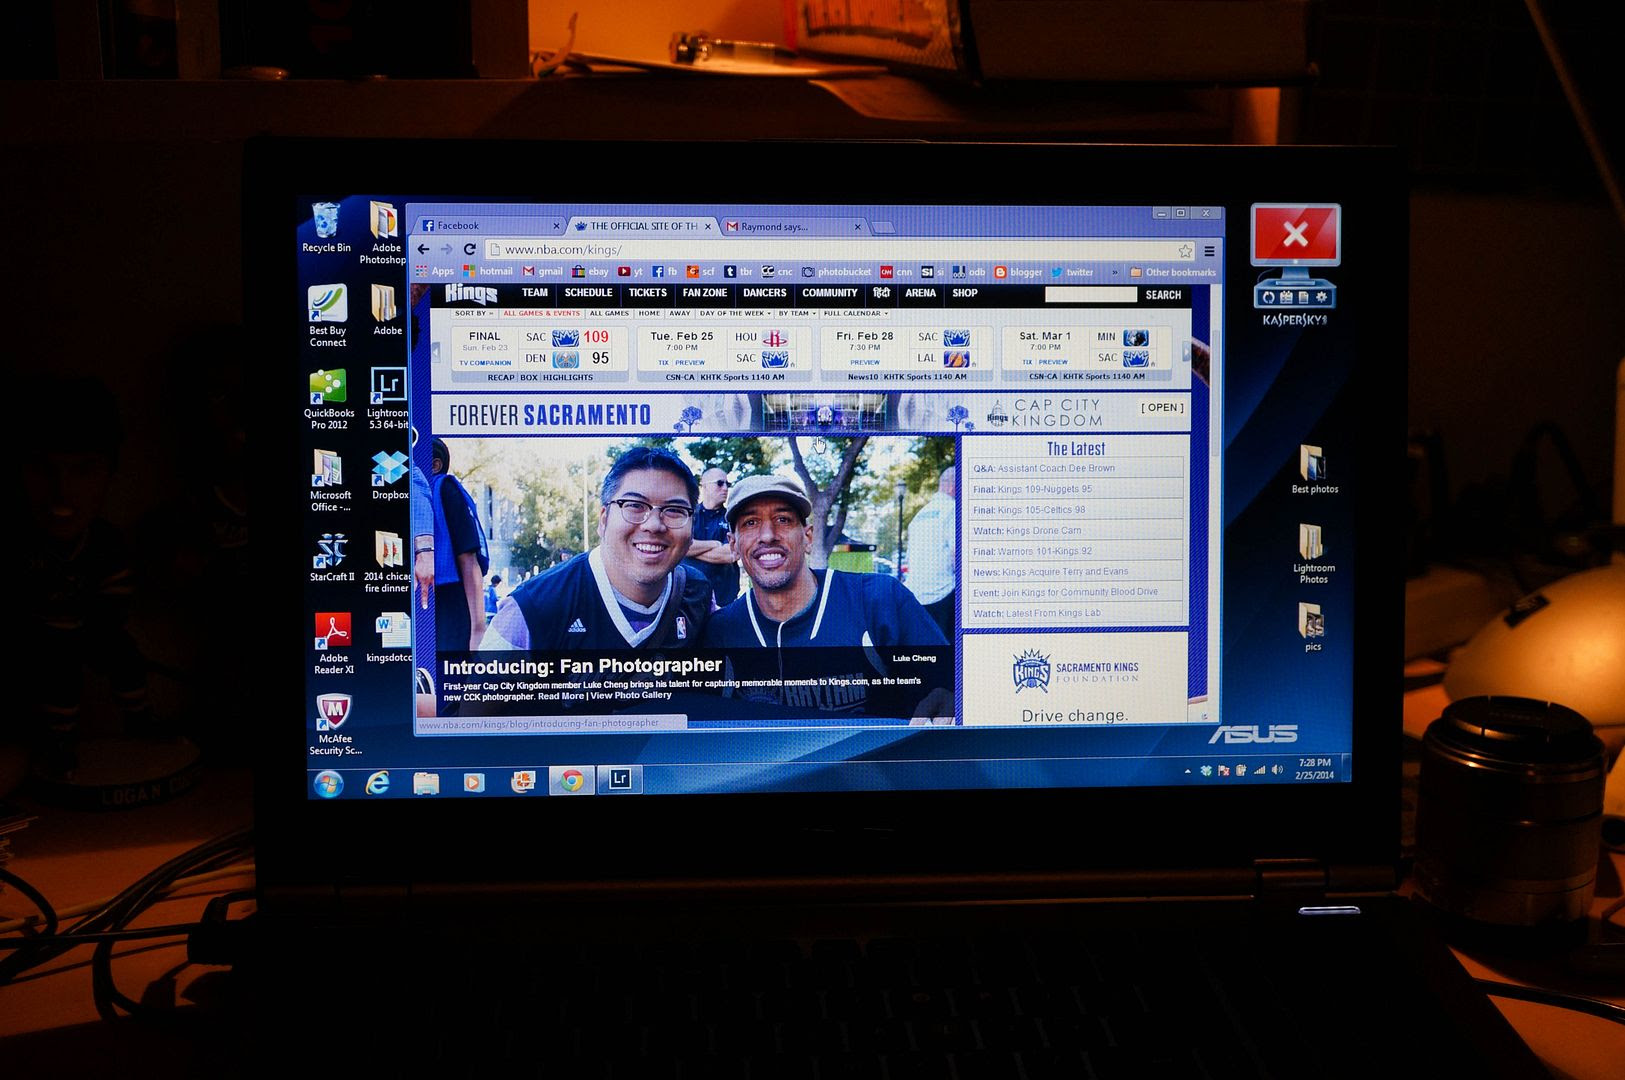This screenshot has height=1080, width=1625.
Task: Expand the BY TEAM filter dropdown
Action: (797, 313)
